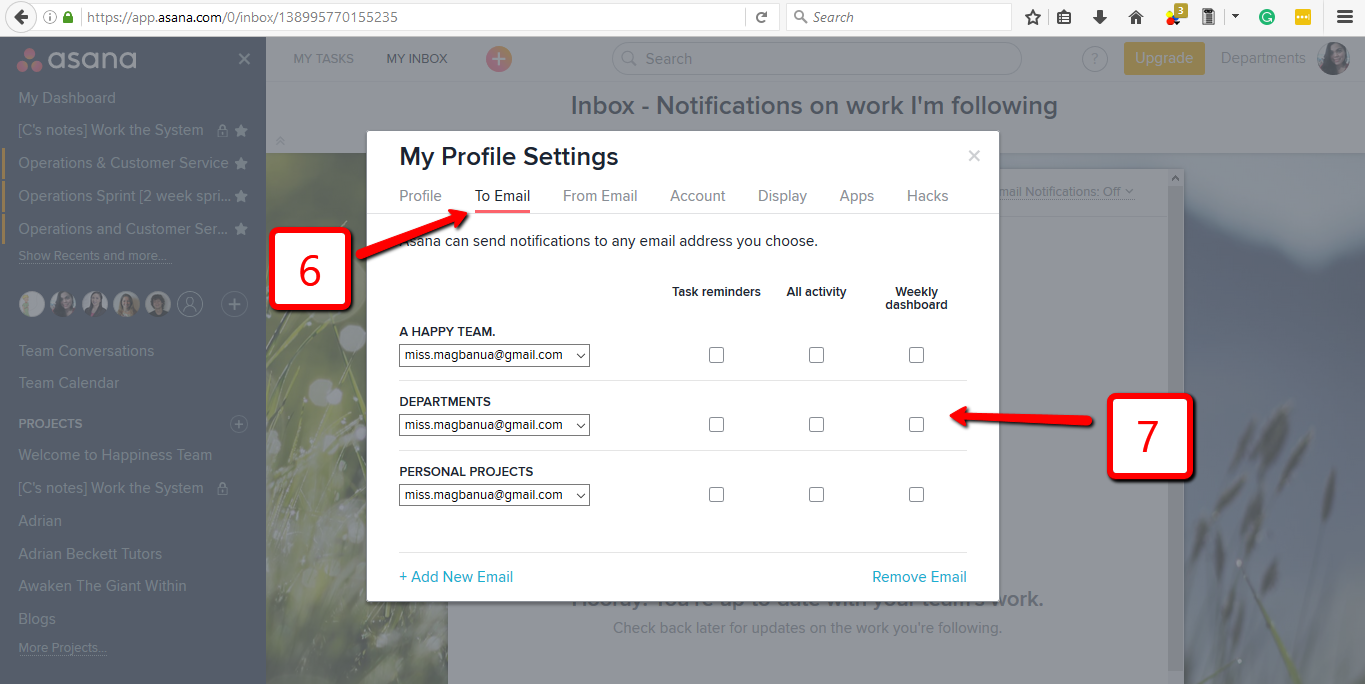Click the Add New Email link

point(456,576)
